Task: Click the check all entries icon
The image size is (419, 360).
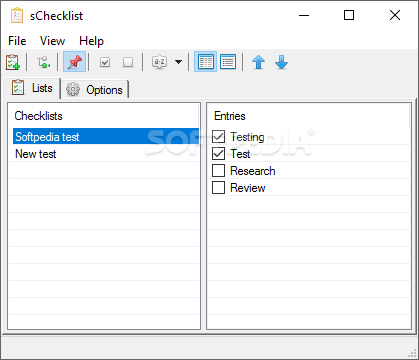Action: (x=105, y=62)
